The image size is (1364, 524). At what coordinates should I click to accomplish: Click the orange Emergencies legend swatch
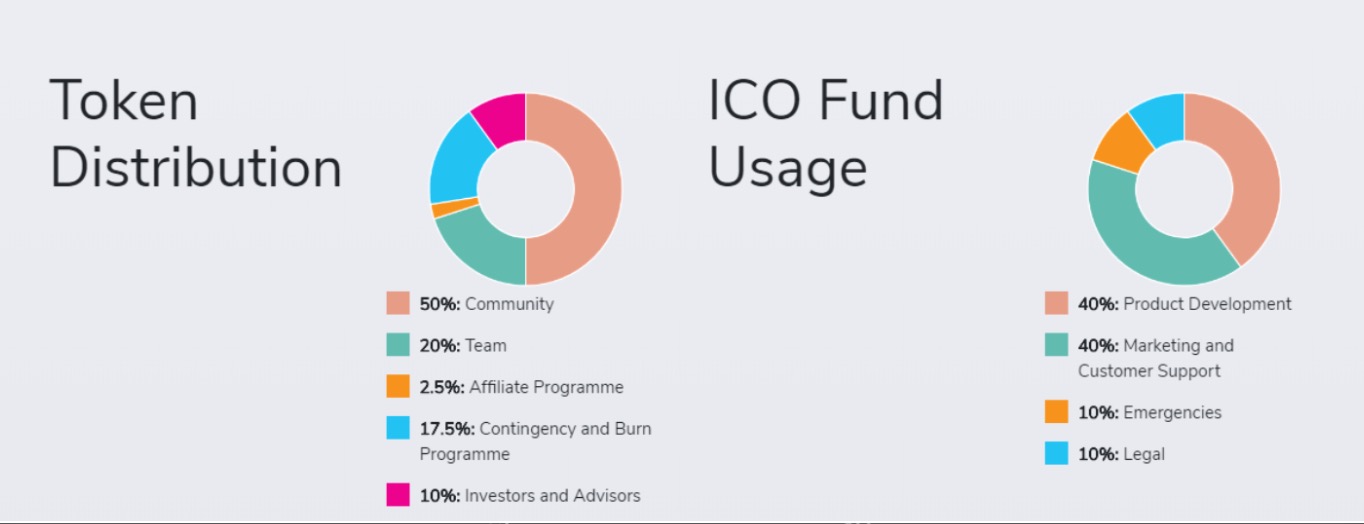coord(1056,411)
